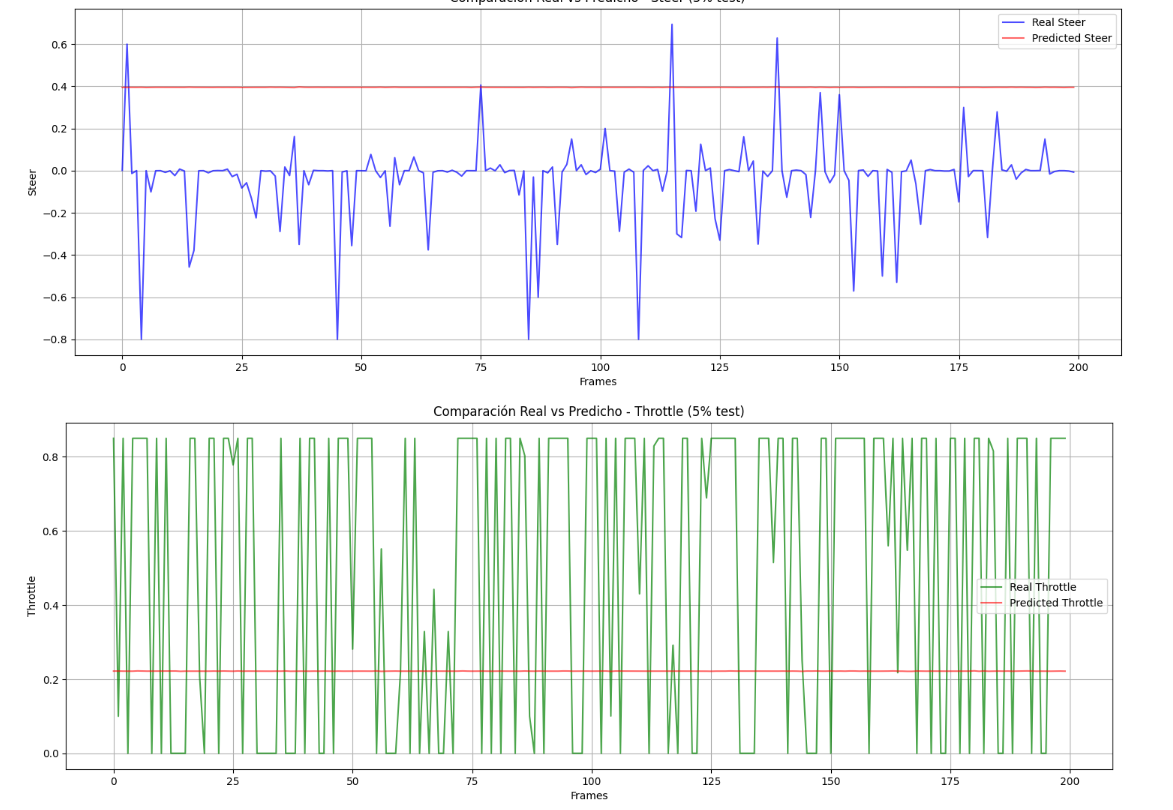Viewport: 1173px width, 810px height.
Task: Click the vertical "Throttle" y-axis label
Action: pos(31,596)
